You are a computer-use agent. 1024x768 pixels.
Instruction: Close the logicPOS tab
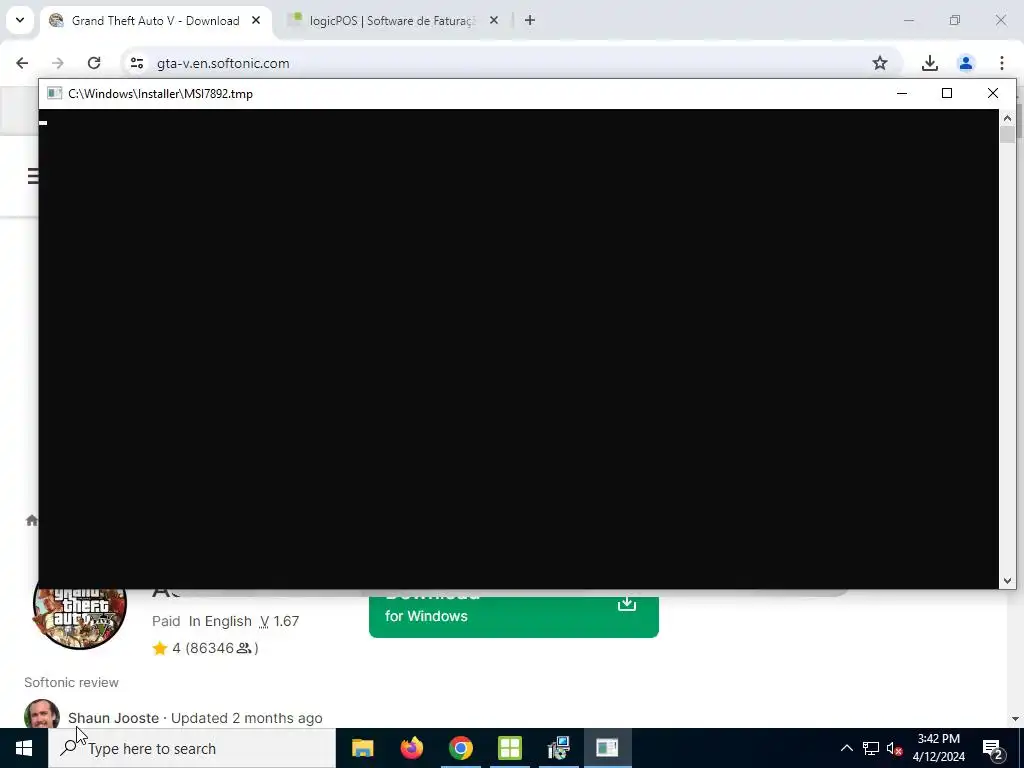pyautogui.click(x=494, y=21)
